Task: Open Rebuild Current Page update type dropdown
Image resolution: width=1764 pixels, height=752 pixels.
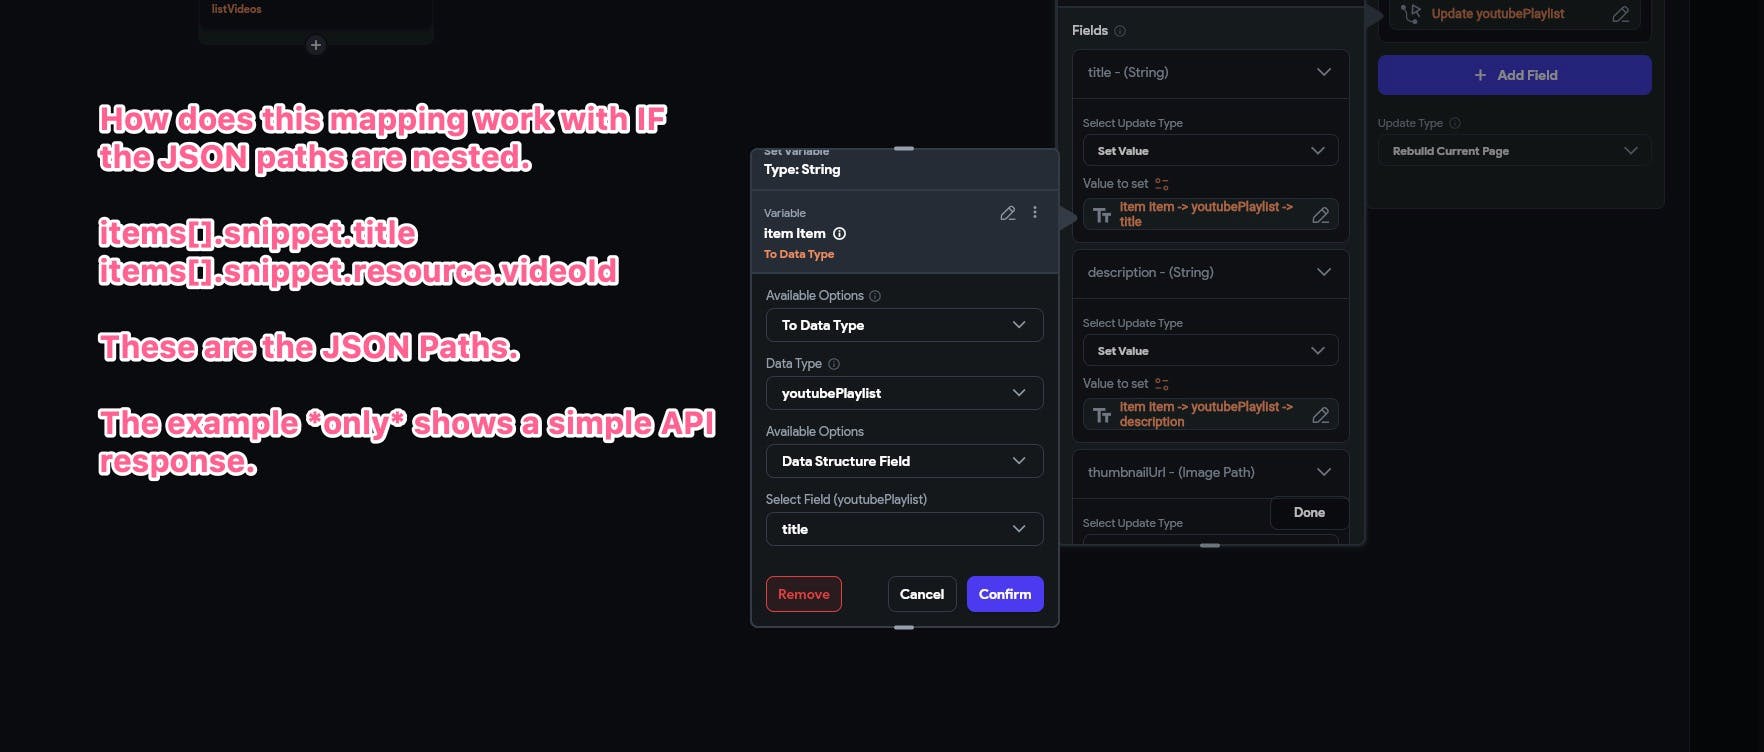Action: point(1514,151)
